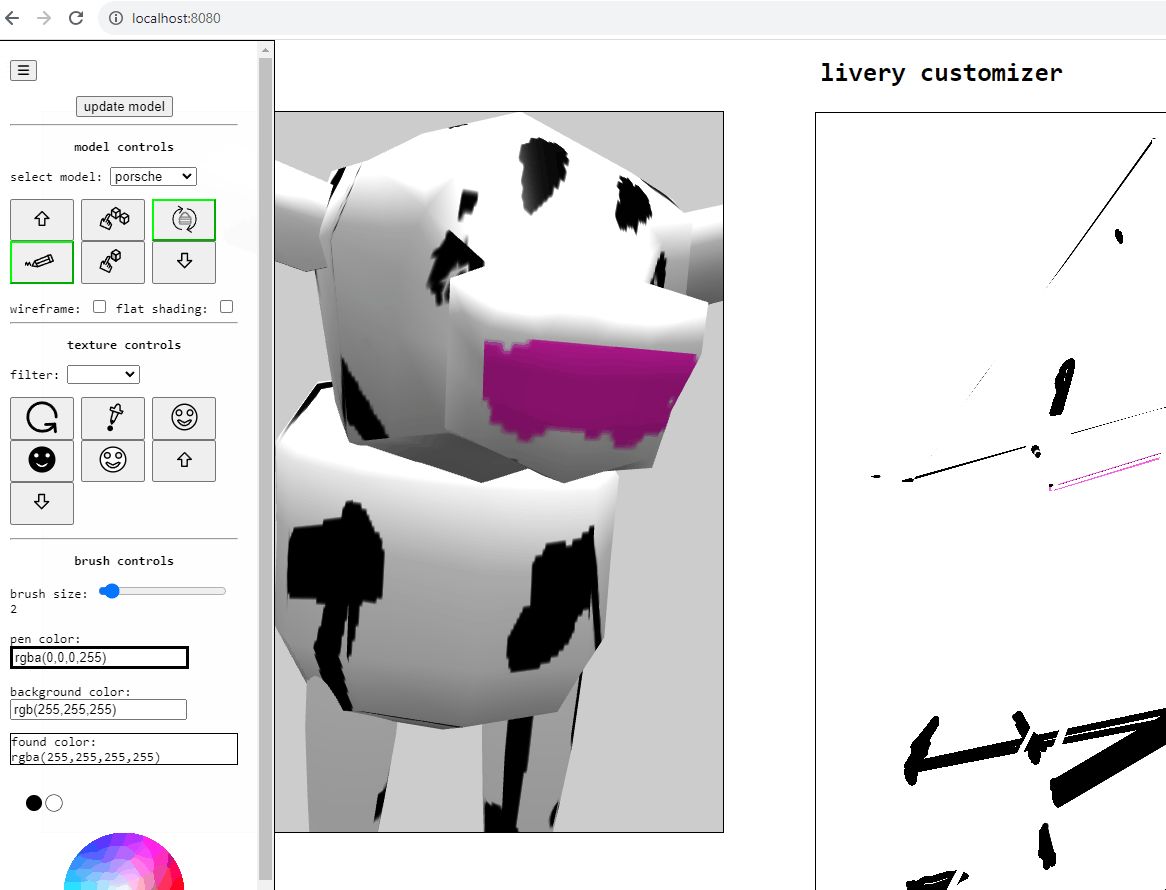Toggle the auto-rotate model button
The width and height of the screenshot is (1166, 890).
pyautogui.click(x=184, y=219)
